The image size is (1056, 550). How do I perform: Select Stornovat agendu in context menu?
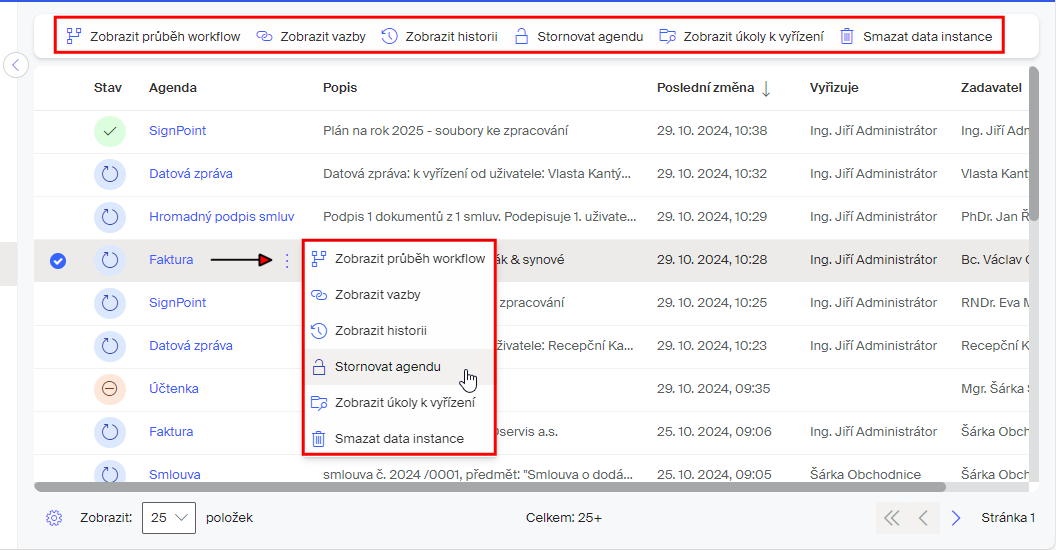(x=387, y=367)
